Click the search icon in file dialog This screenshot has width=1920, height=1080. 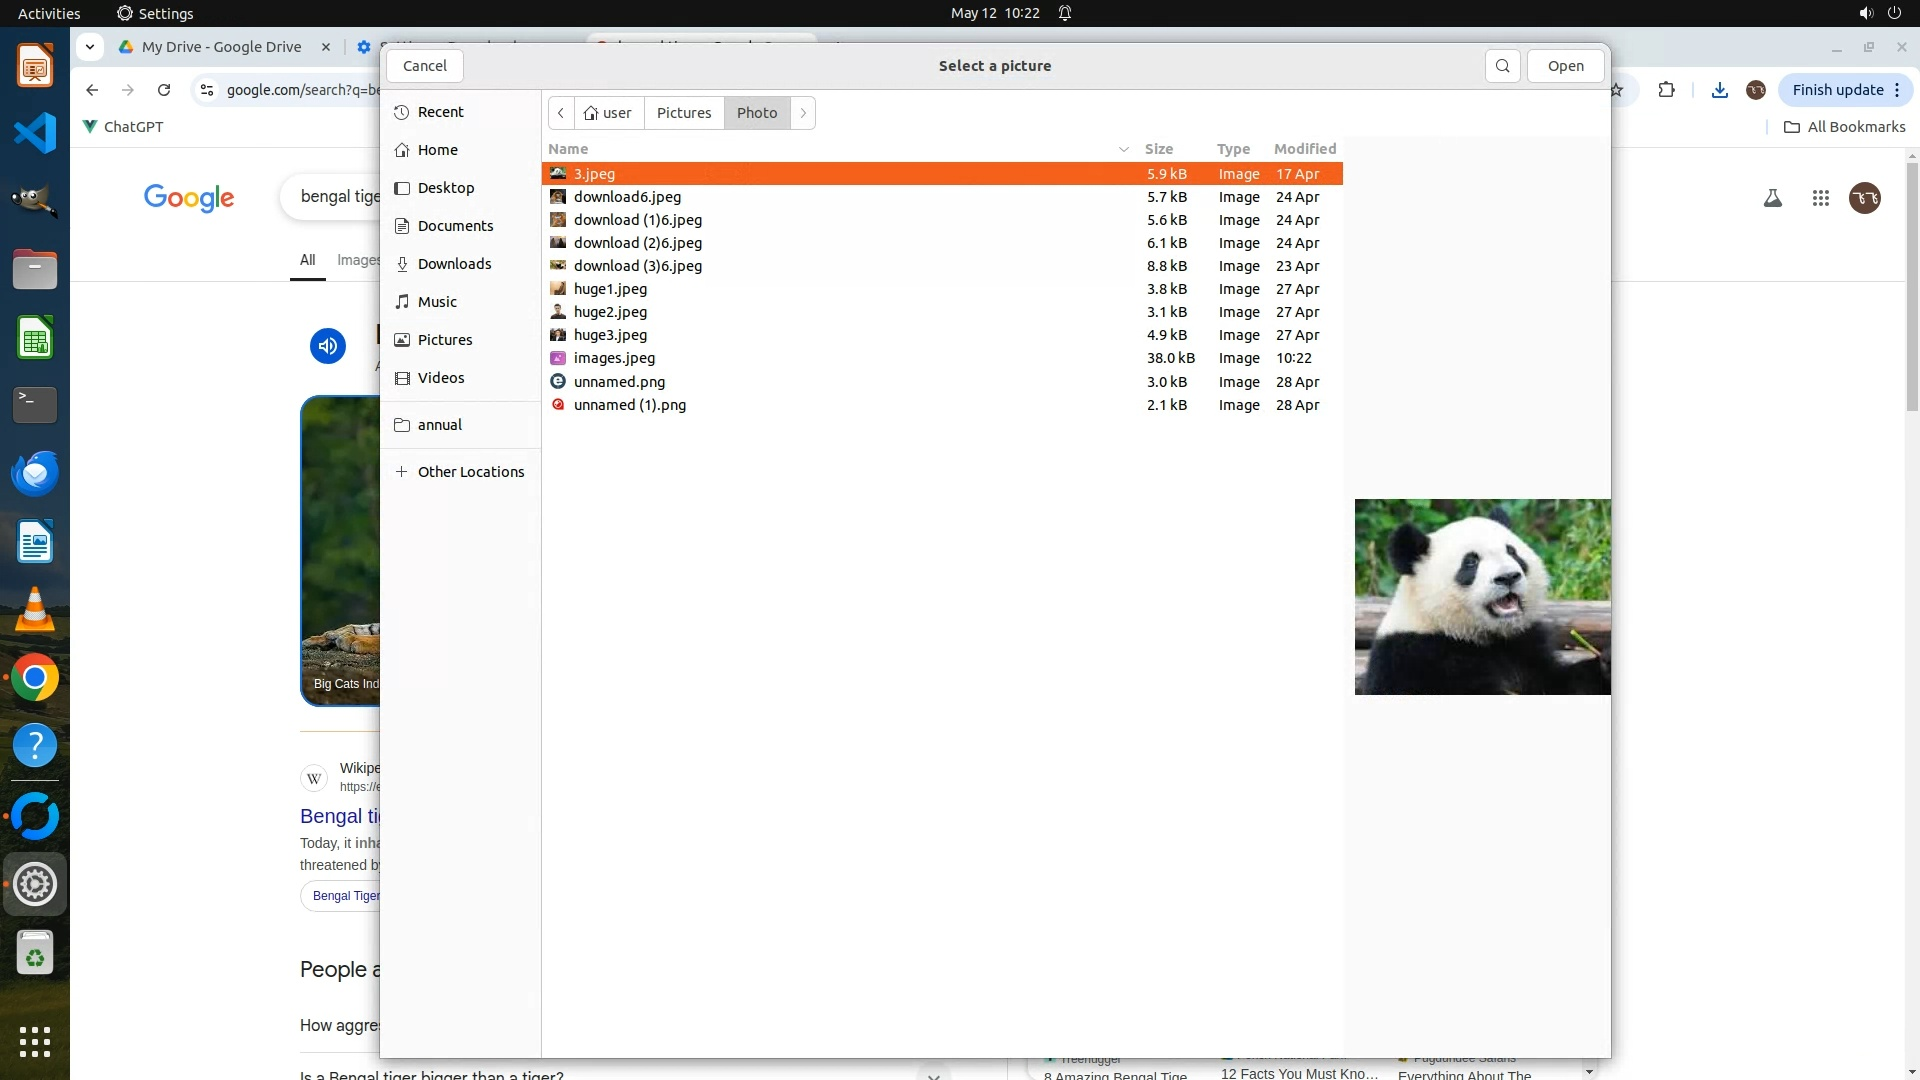coord(1502,66)
